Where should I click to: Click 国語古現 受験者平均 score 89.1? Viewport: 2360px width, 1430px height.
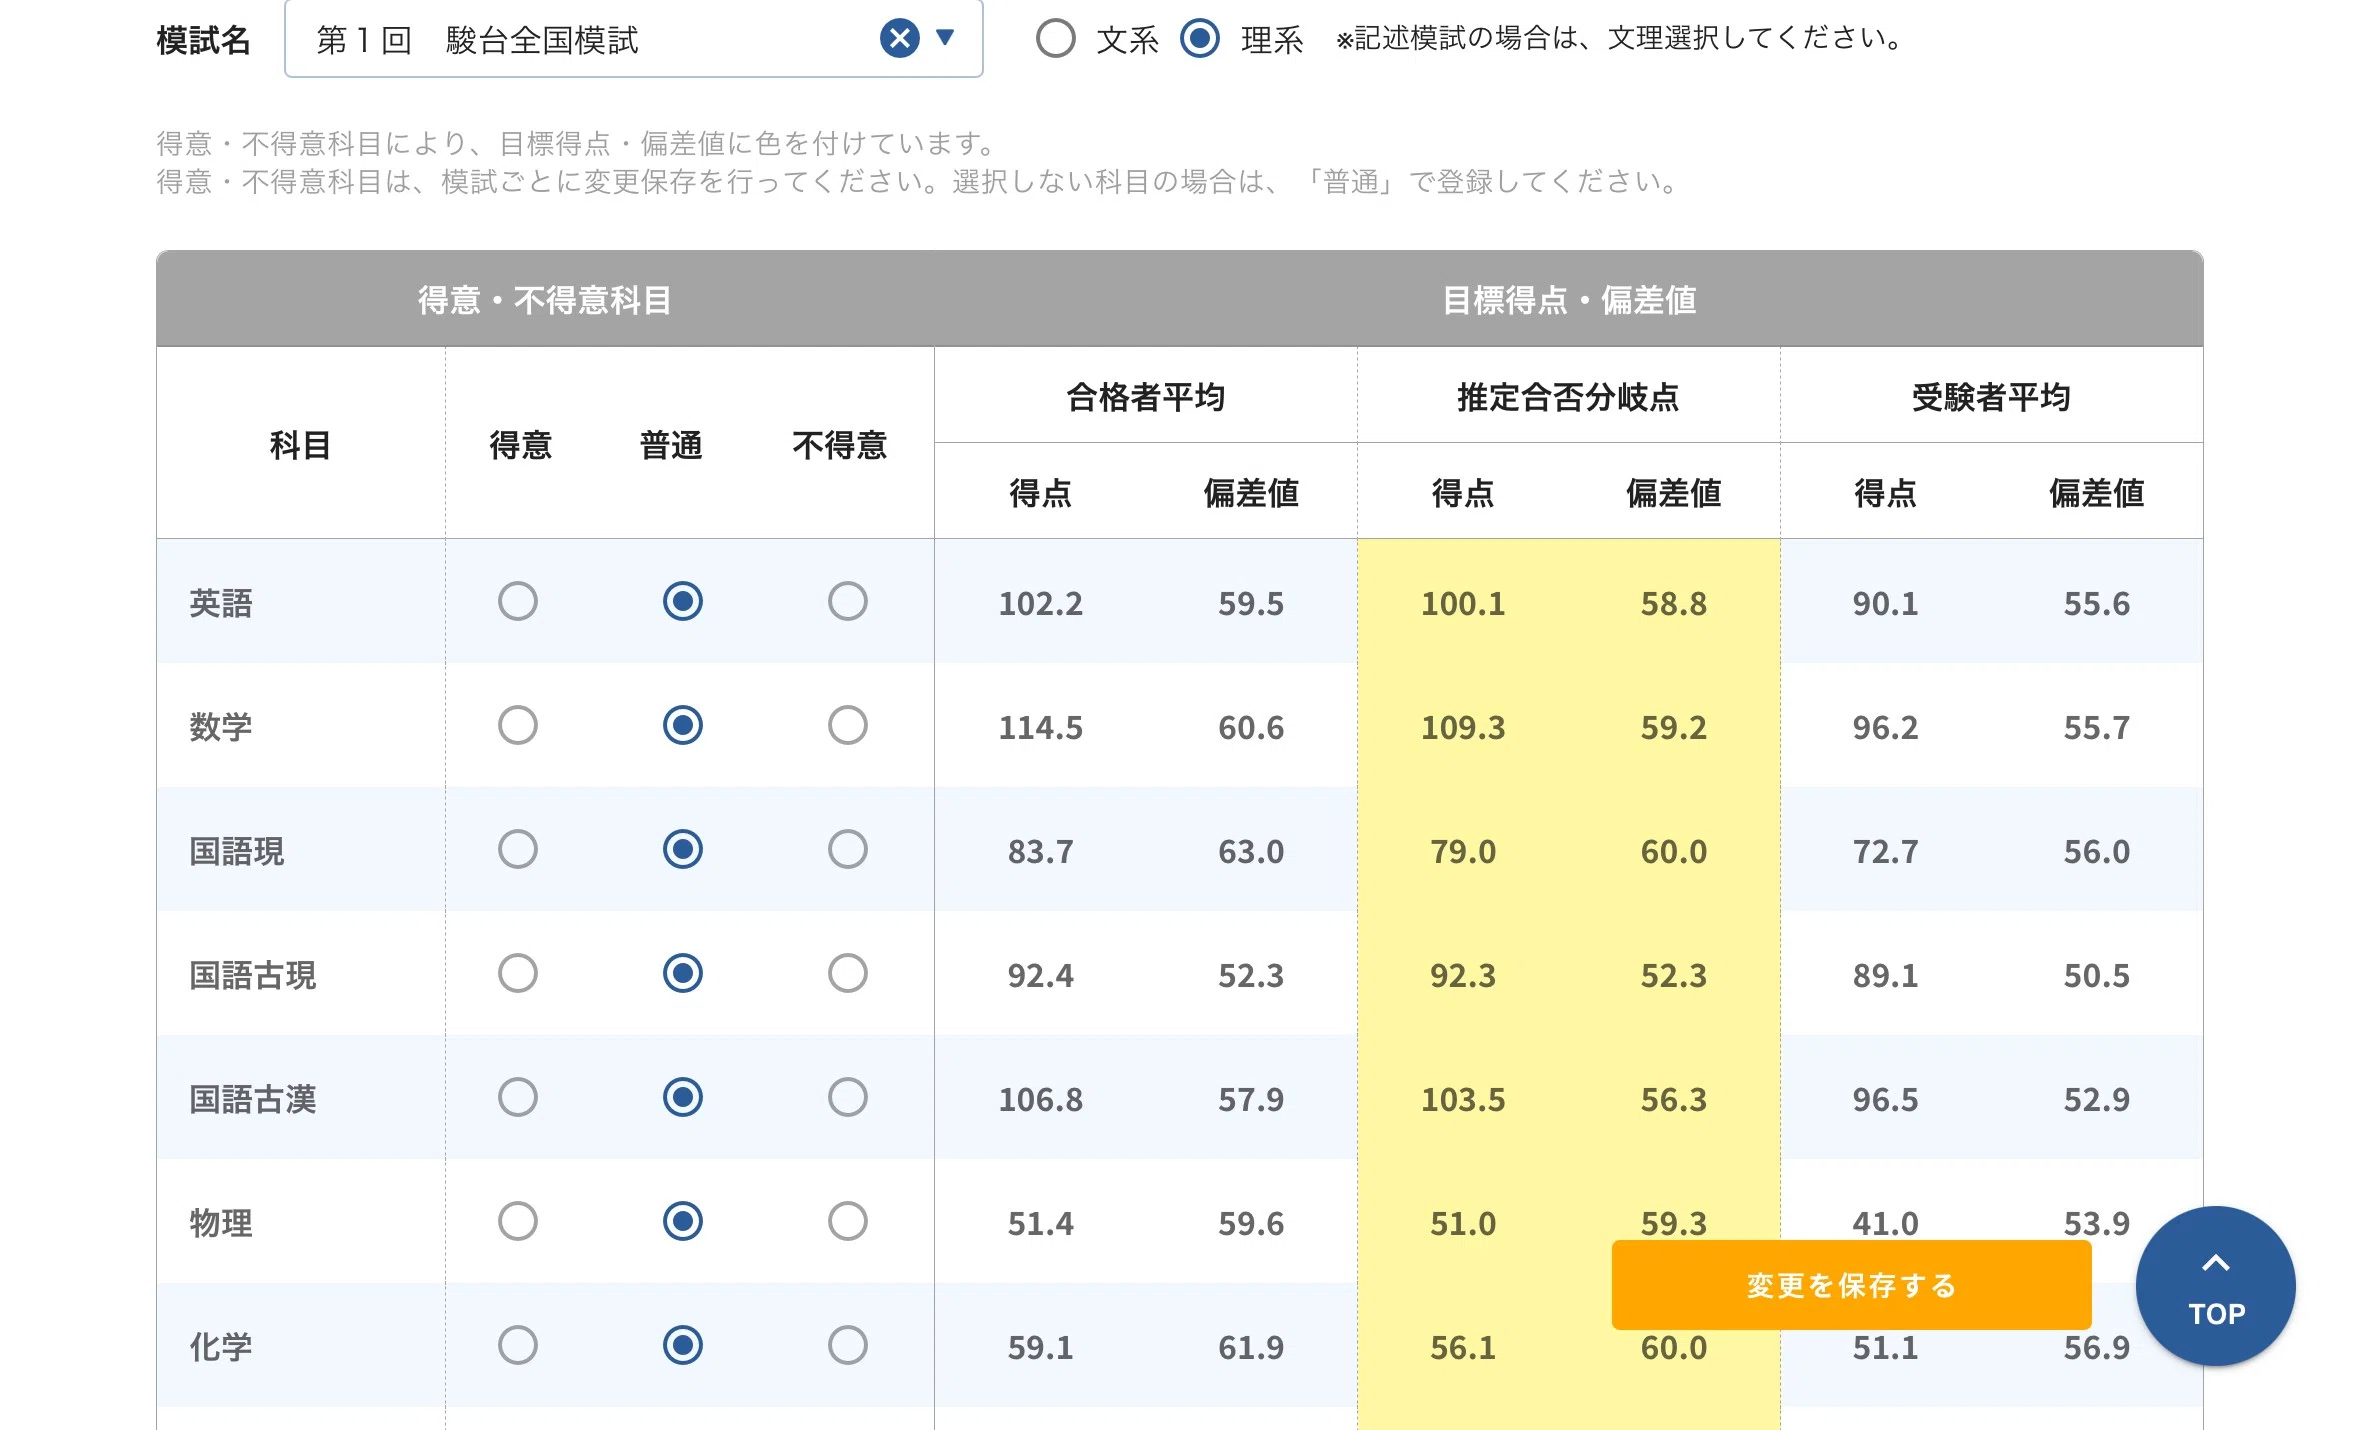coord(1885,975)
